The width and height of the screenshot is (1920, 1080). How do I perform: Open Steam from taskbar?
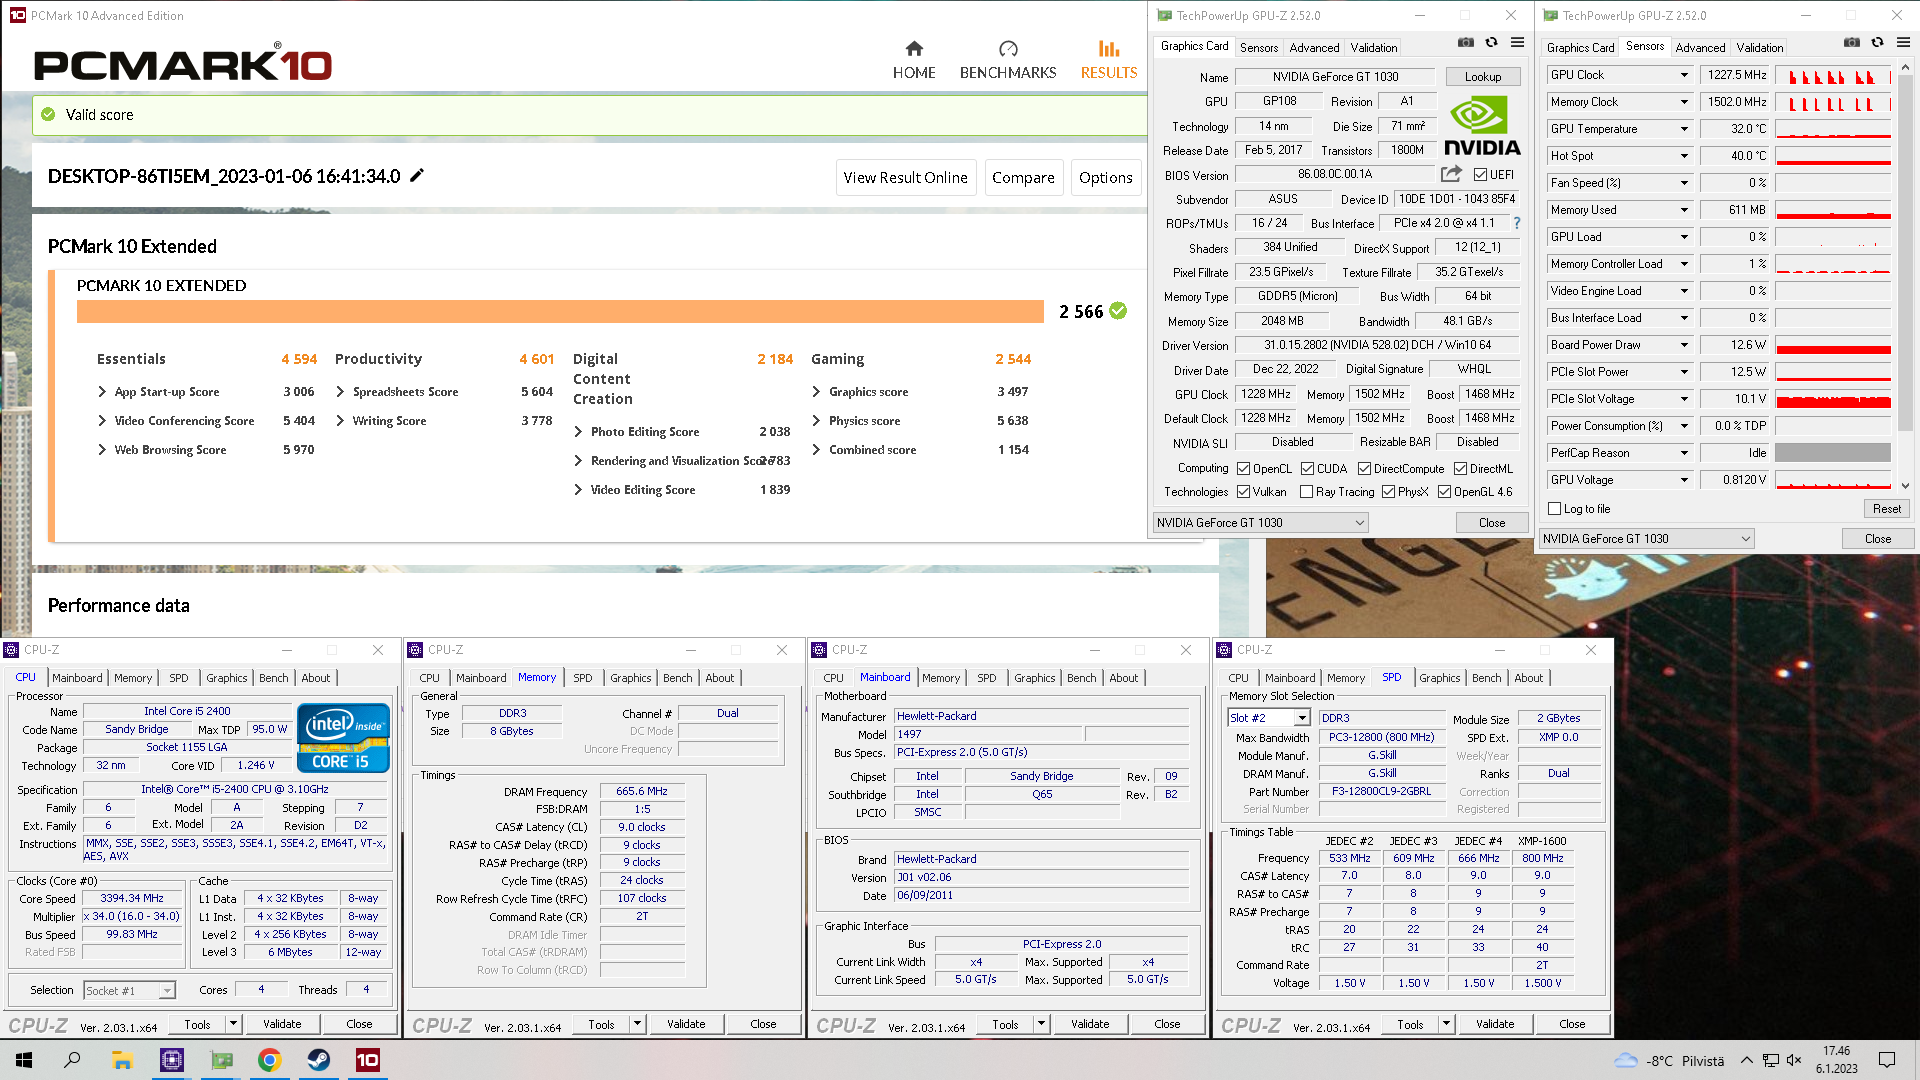coord(319,1060)
